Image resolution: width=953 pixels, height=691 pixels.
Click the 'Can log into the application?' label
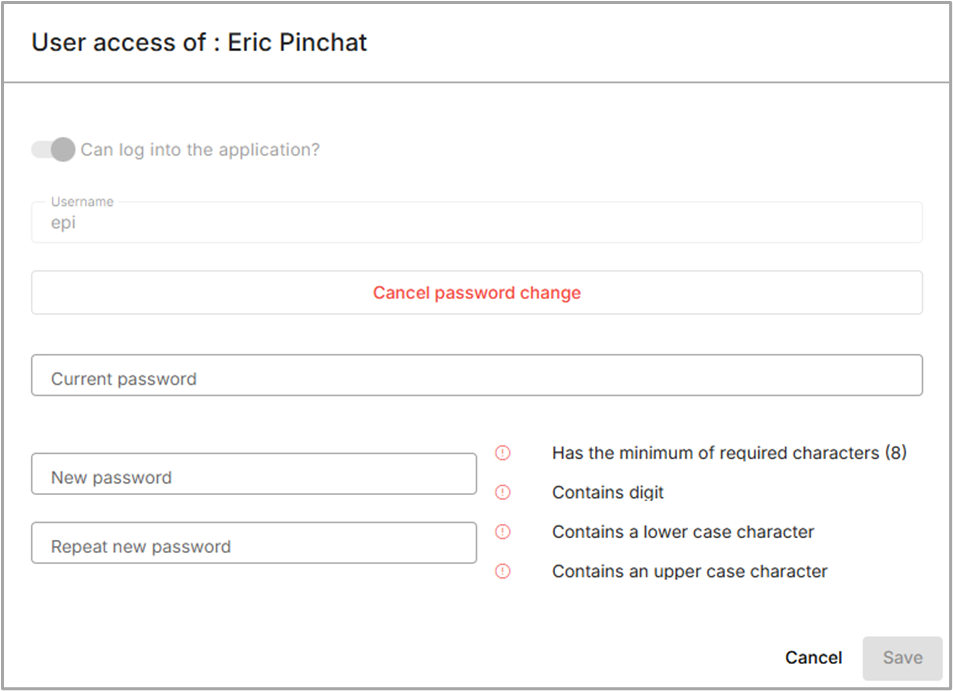[200, 150]
